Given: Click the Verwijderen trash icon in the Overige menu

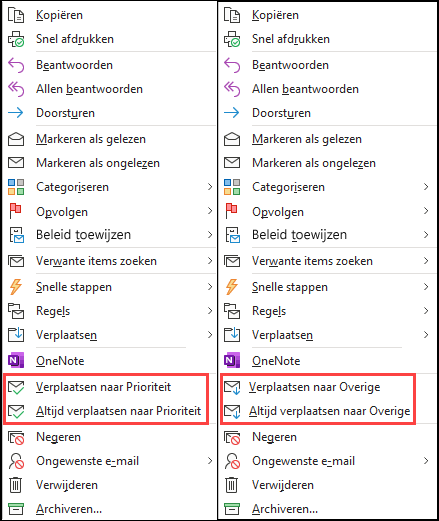Looking at the screenshot, I should pyautogui.click(x=232, y=485).
